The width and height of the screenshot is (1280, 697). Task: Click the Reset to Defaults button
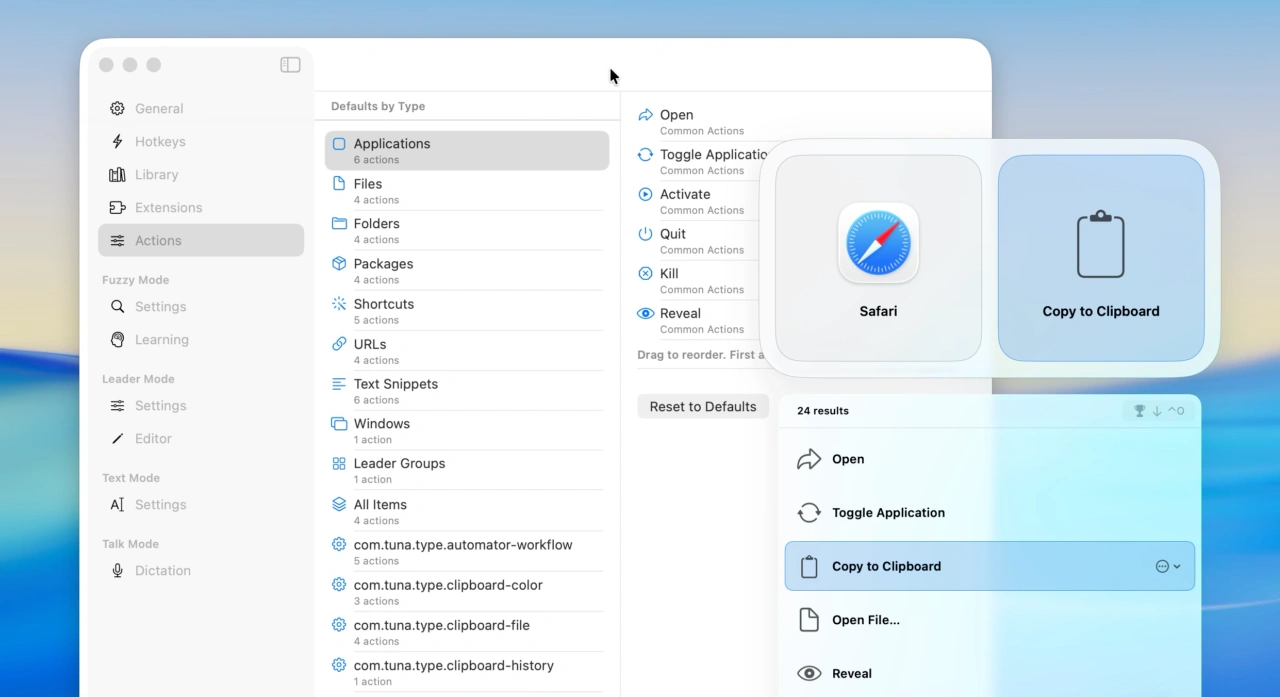(702, 406)
